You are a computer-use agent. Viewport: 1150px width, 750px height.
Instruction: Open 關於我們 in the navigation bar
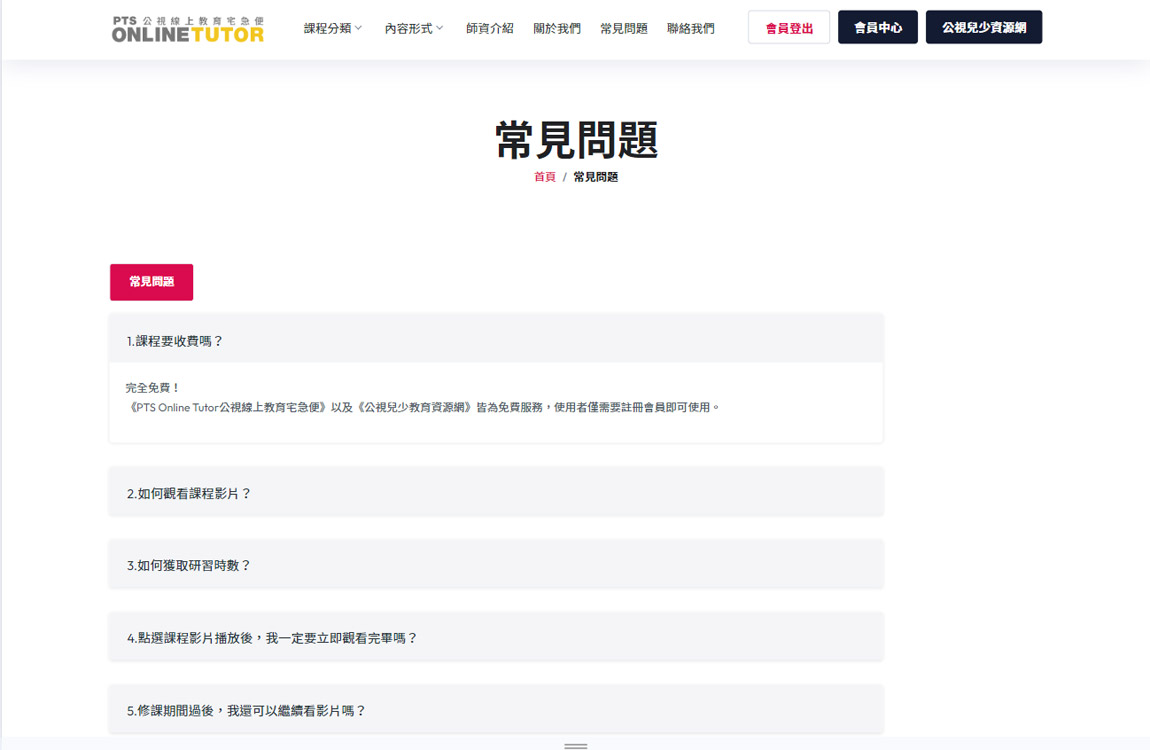coord(556,28)
